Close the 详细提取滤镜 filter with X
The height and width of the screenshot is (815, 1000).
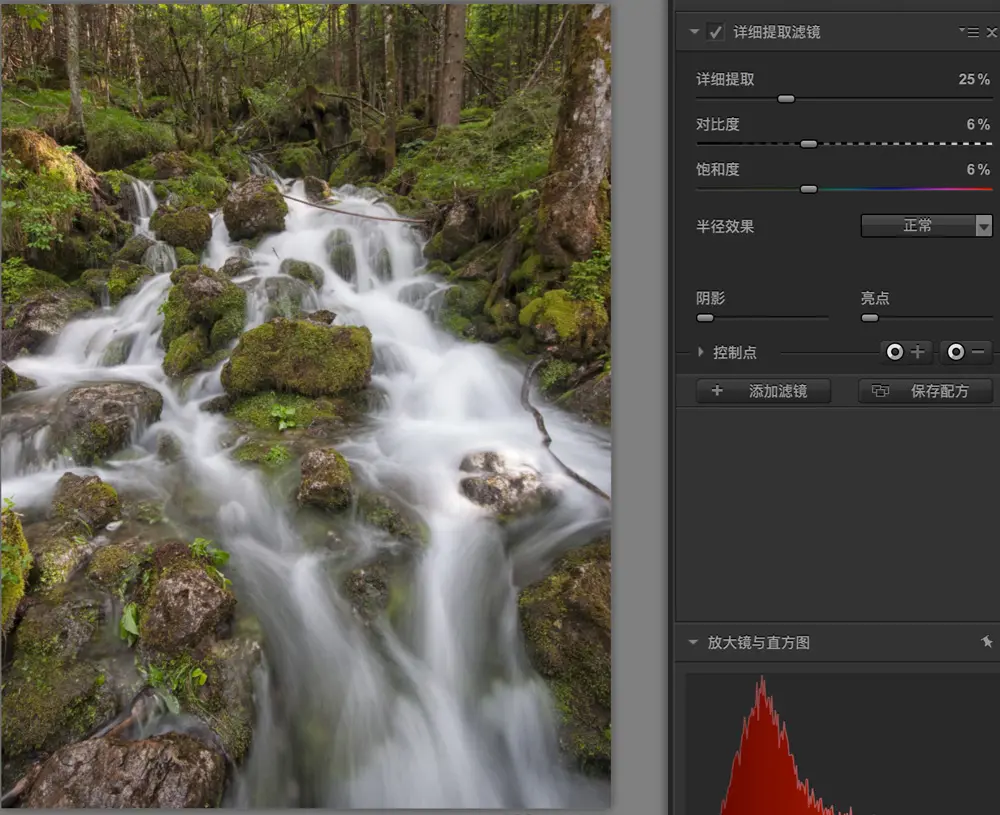[992, 32]
